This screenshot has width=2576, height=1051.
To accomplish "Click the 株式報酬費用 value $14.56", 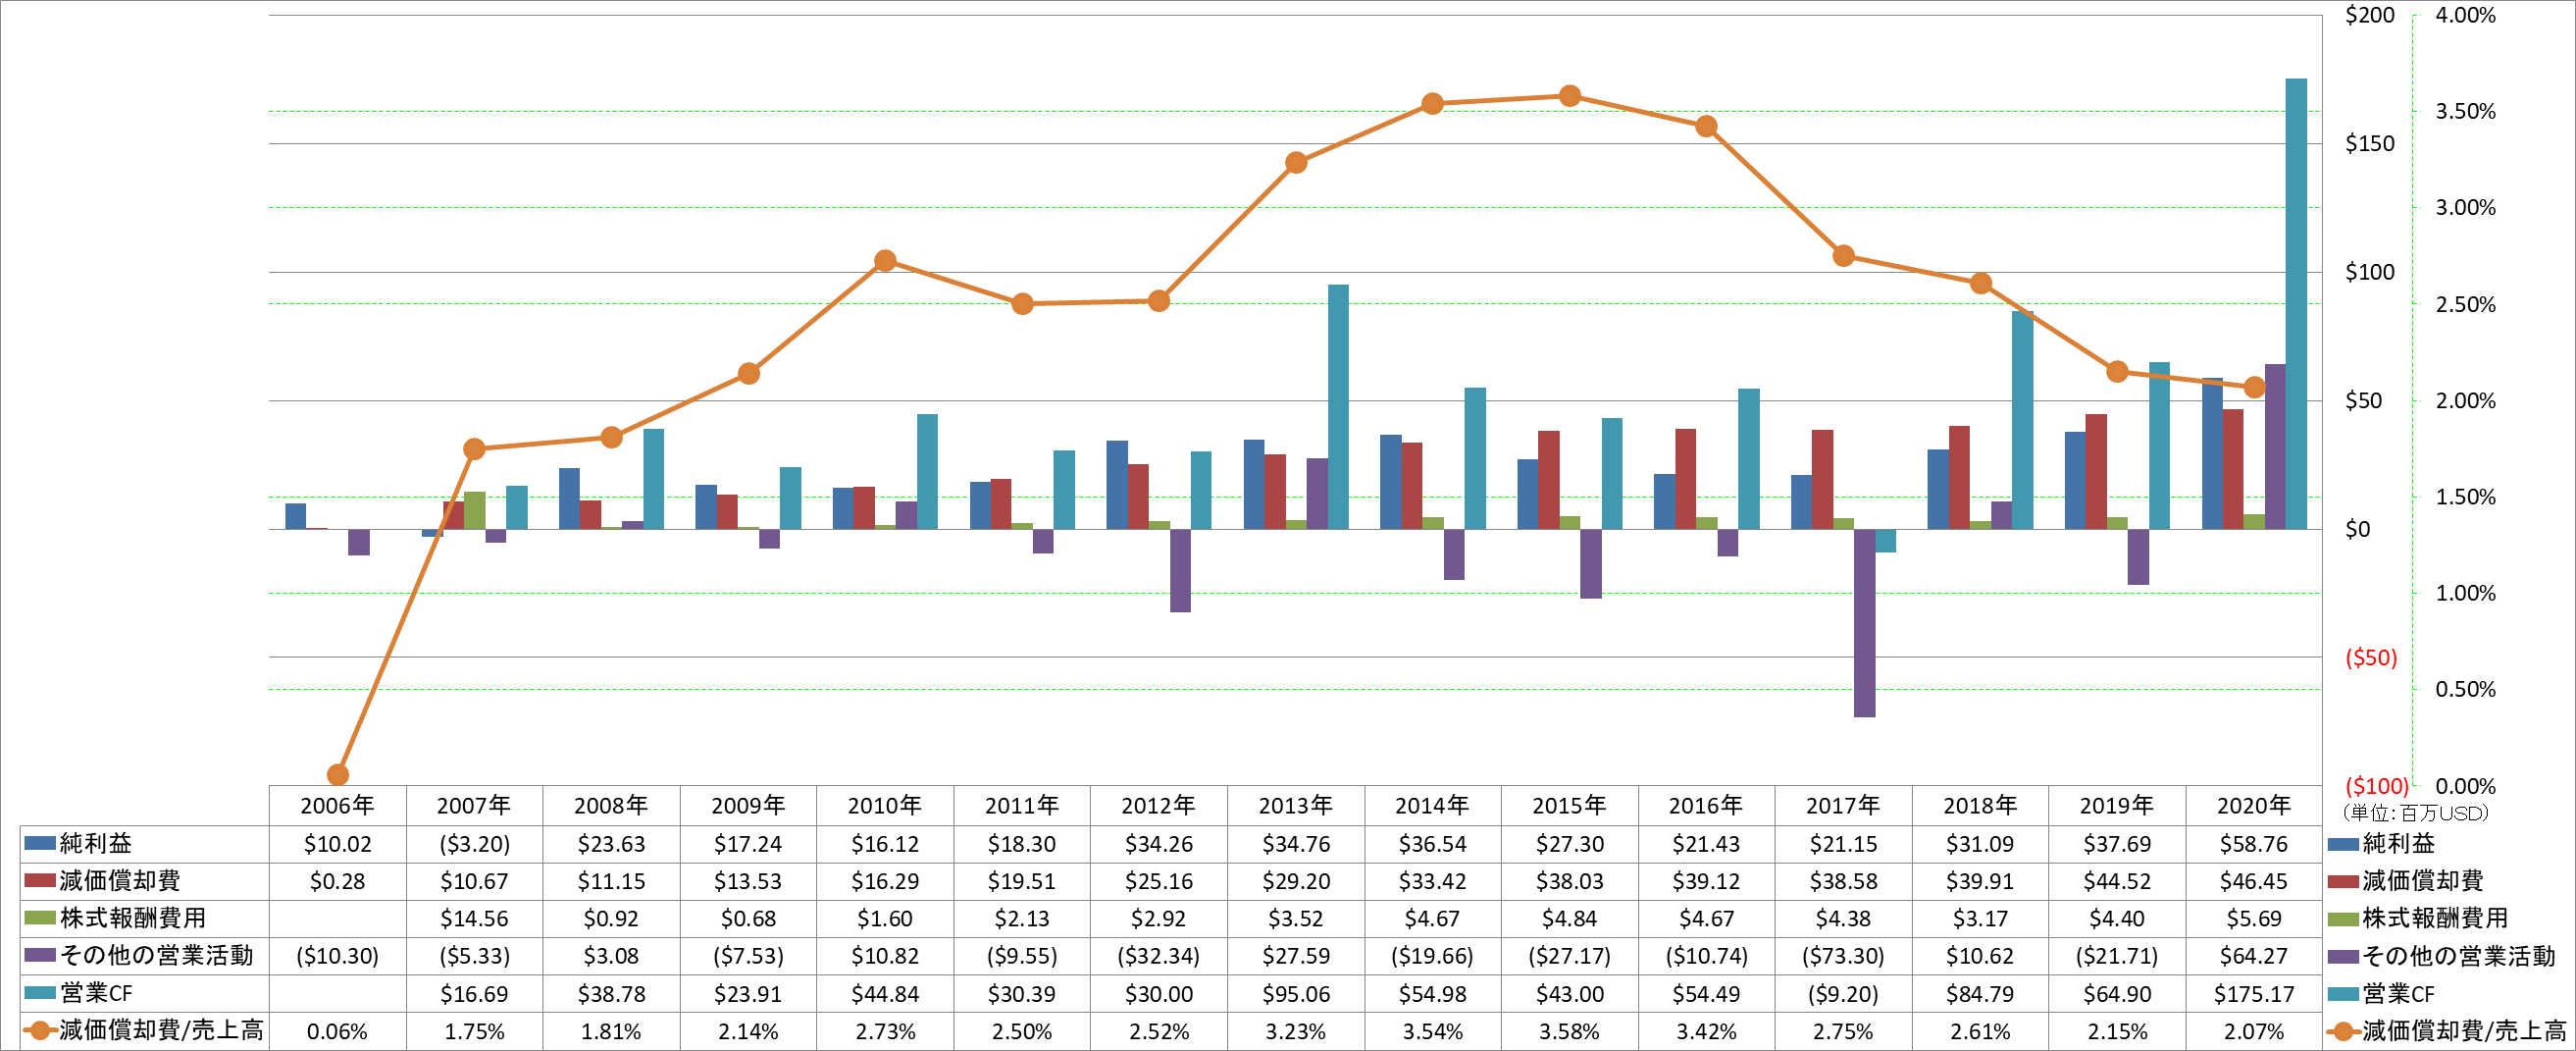I will (x=474, y=918).
